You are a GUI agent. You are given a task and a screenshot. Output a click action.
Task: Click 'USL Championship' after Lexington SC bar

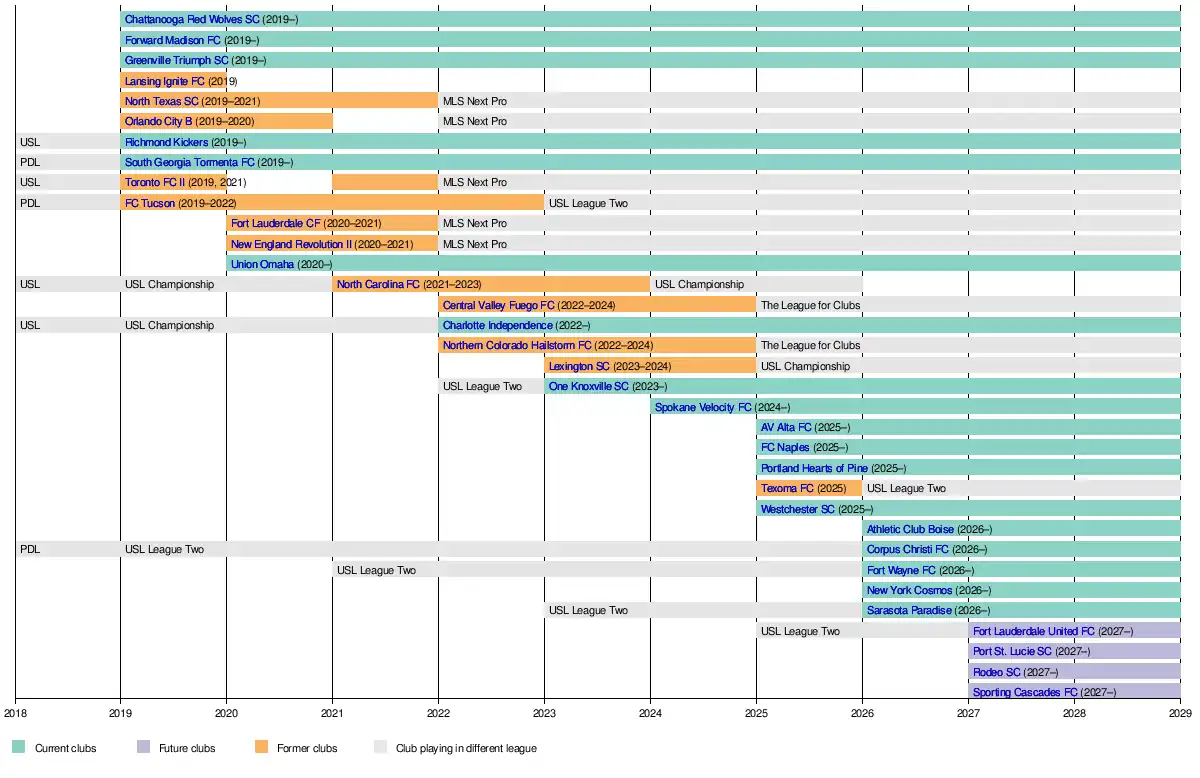[806, 366]
